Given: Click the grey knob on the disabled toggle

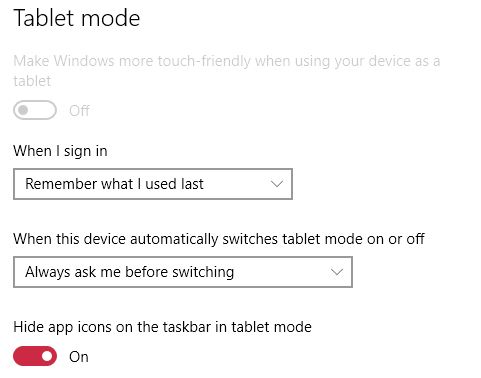Looking at the screenshot, I should [23, 110].
